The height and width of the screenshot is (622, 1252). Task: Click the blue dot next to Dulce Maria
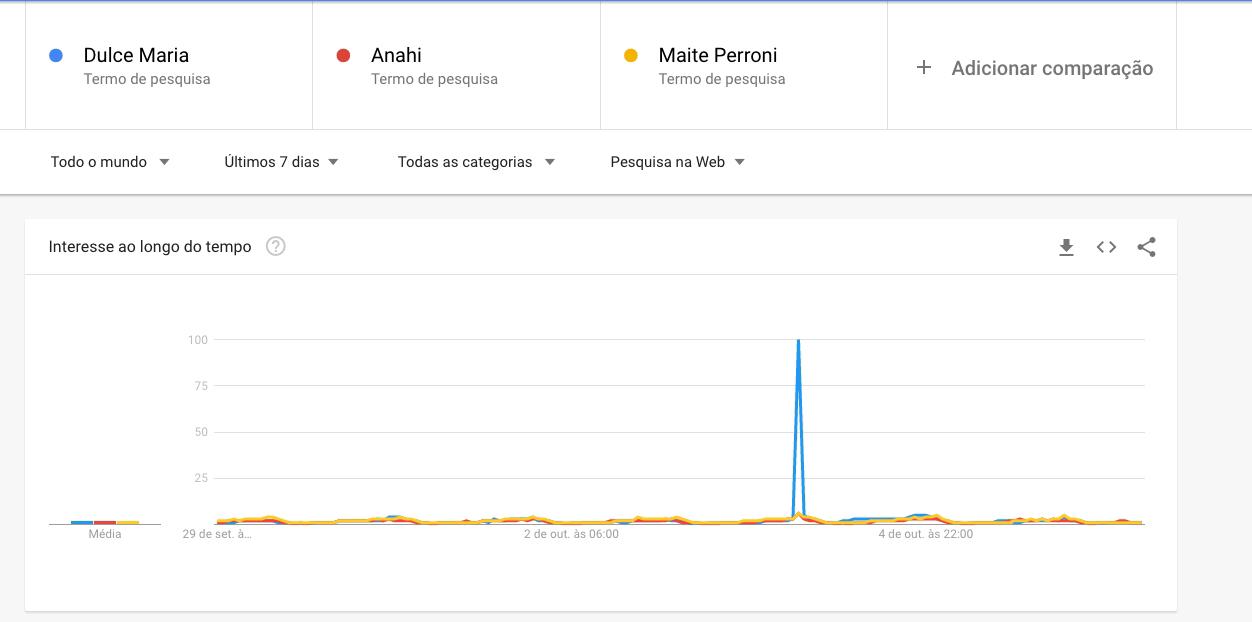(57, 56)
